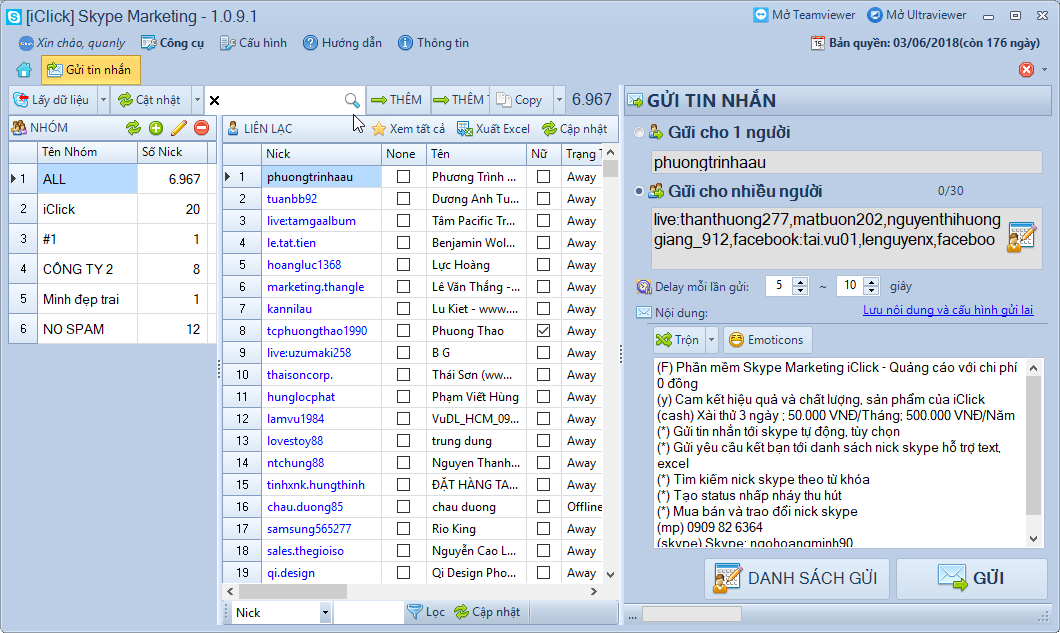Click the Trộn shuffle button
The width and height of the screenshot is (1060, 633).
pyautogui.click(x=678, y=339)
